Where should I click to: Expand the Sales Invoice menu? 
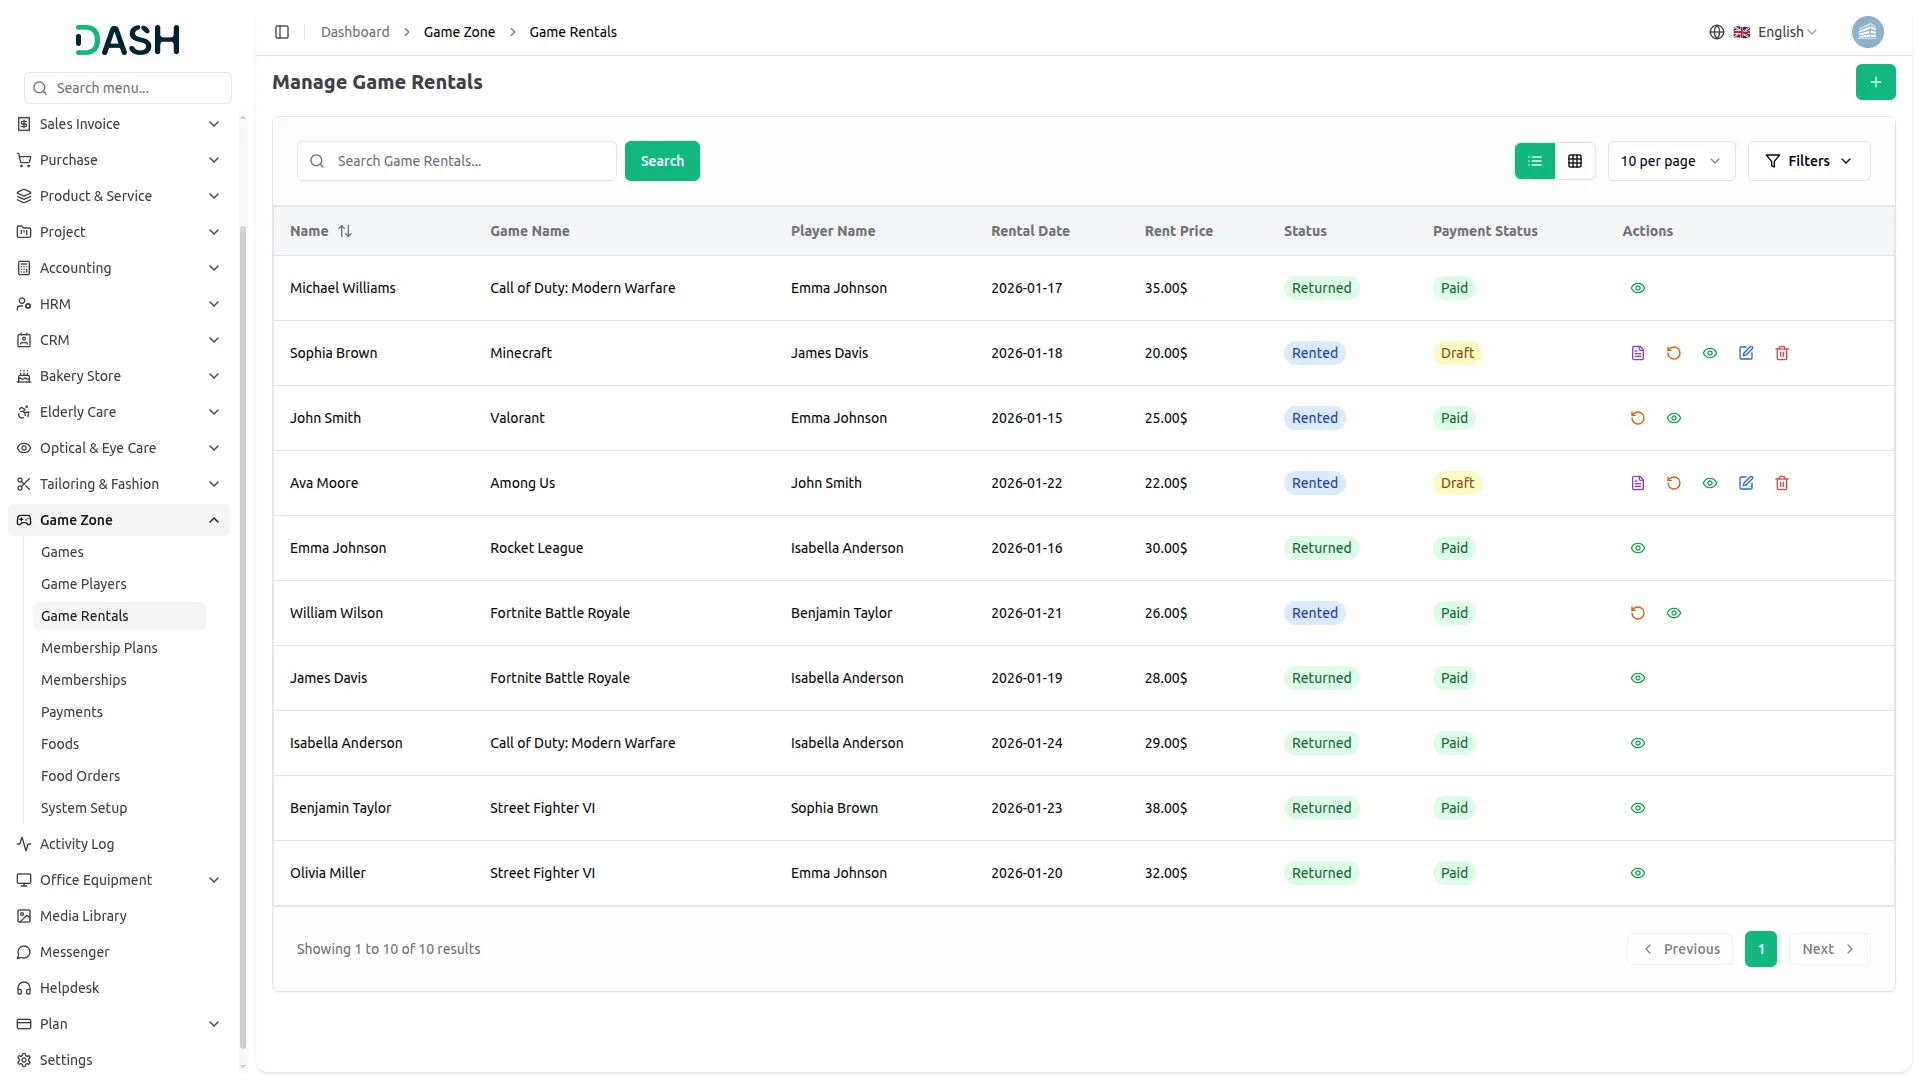119,124
